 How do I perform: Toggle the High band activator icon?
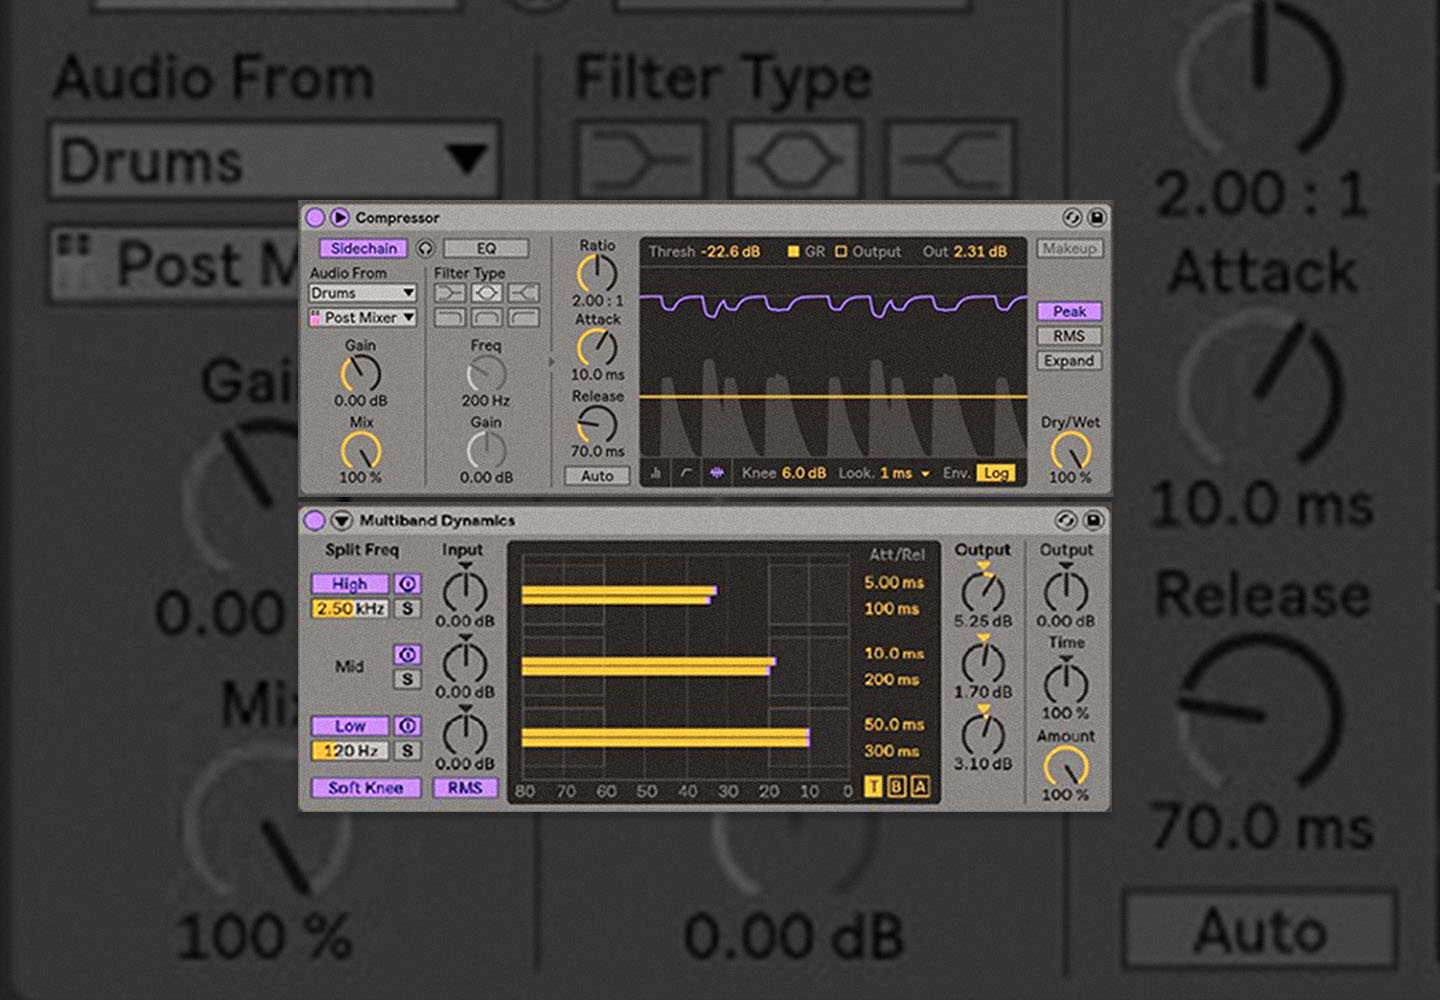click(x=407, y=584)
